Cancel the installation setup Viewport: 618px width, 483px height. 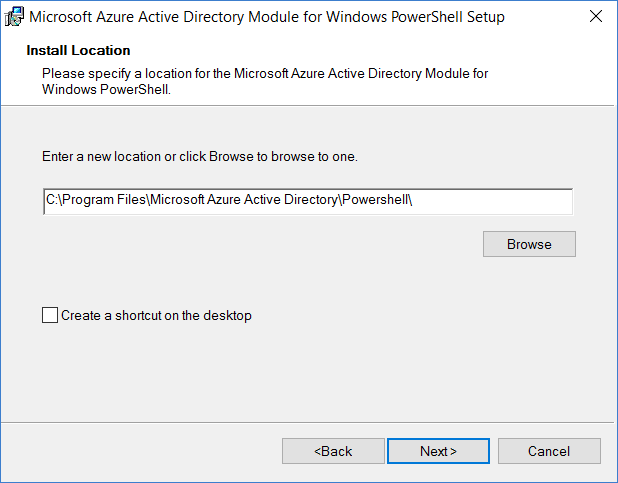pyautogui.click(x=549, y=451)
